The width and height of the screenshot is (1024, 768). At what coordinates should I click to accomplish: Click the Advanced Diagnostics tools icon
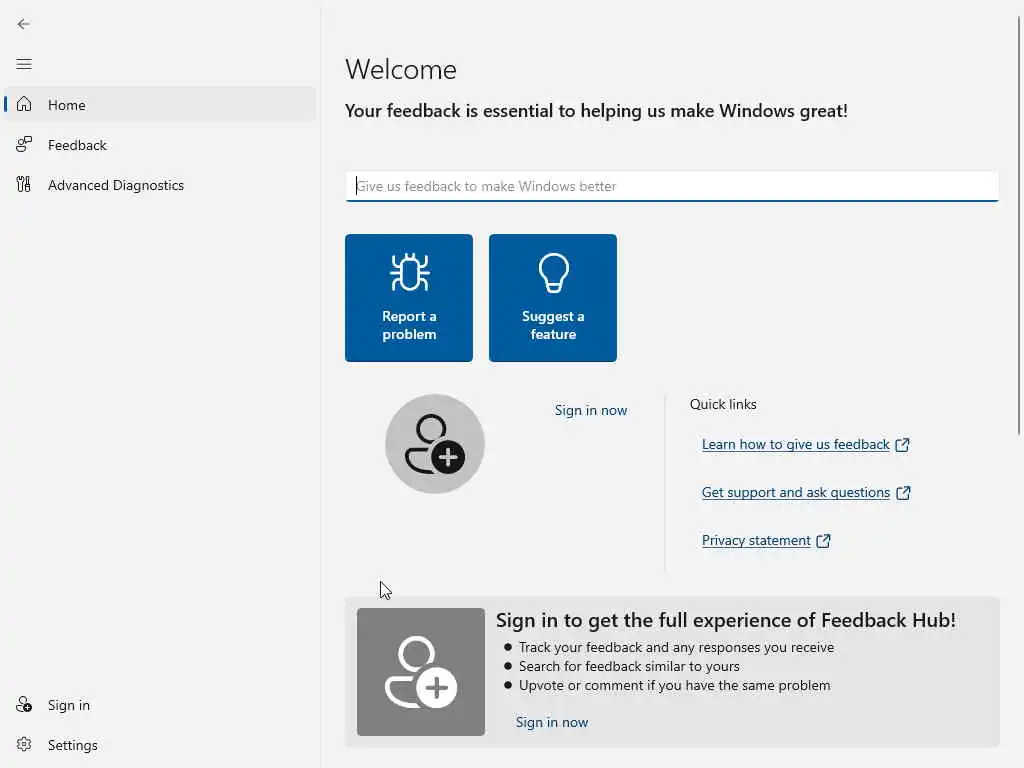coord(24,185)
